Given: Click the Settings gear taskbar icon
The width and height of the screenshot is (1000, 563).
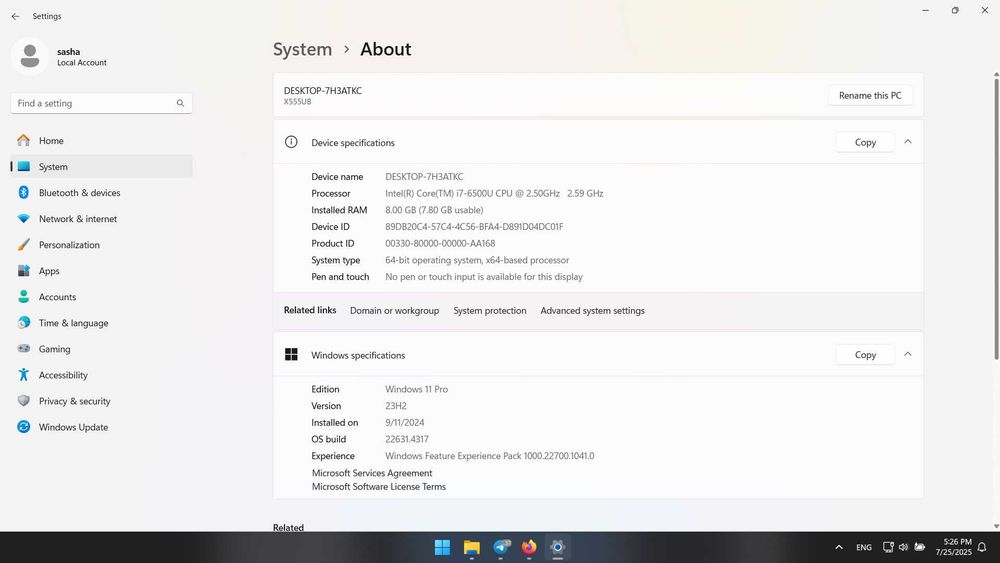Looking at the screenshot, I should click(558, 547).
